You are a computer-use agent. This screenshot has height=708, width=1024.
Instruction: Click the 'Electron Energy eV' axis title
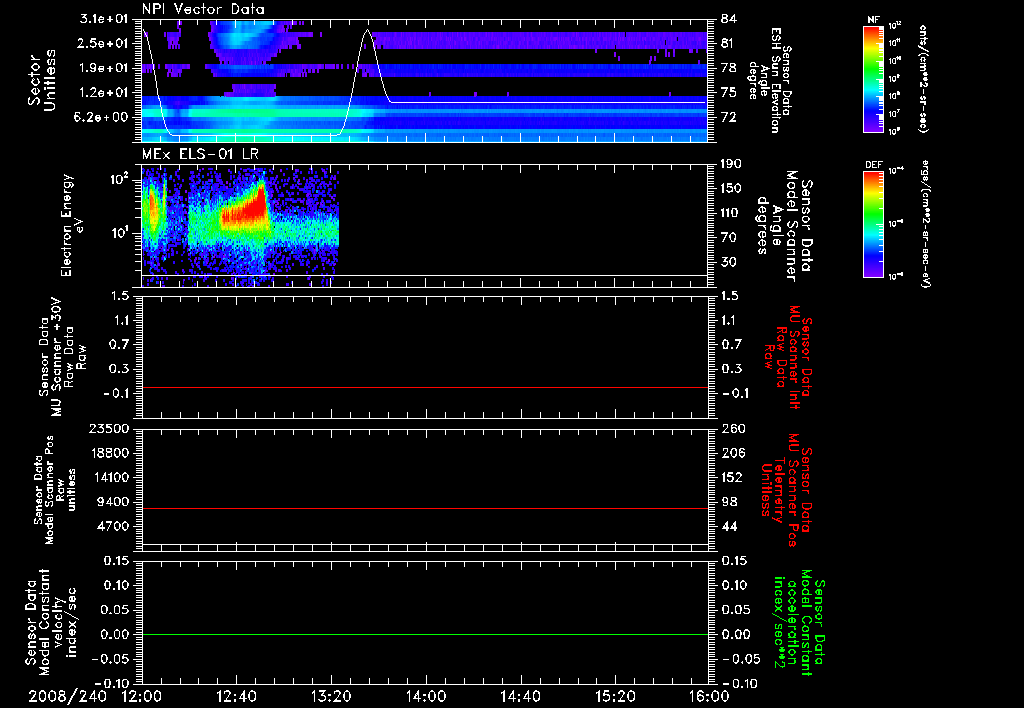[71, 225]
